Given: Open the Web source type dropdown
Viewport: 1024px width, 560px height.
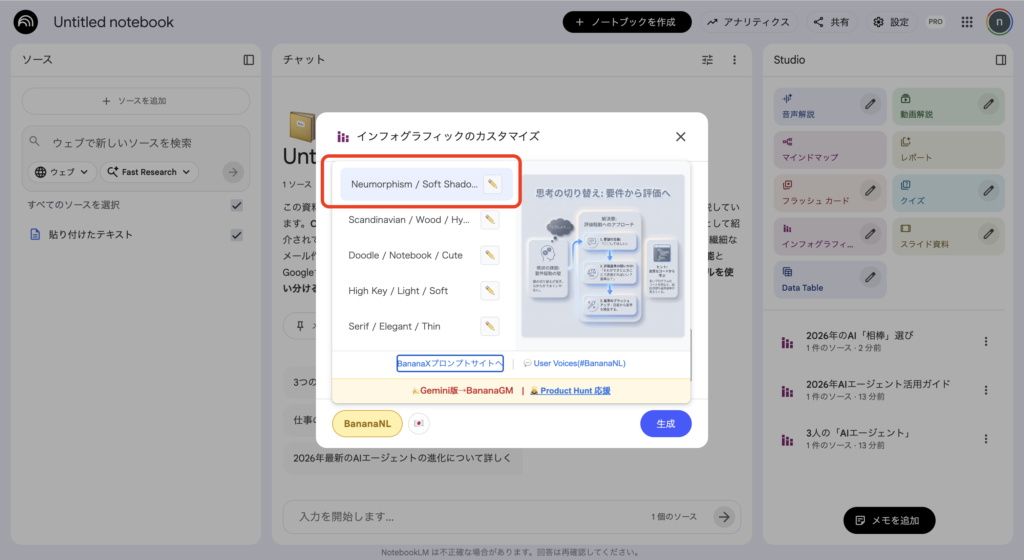Looking at the screenshot, I should tap(62, 172).
